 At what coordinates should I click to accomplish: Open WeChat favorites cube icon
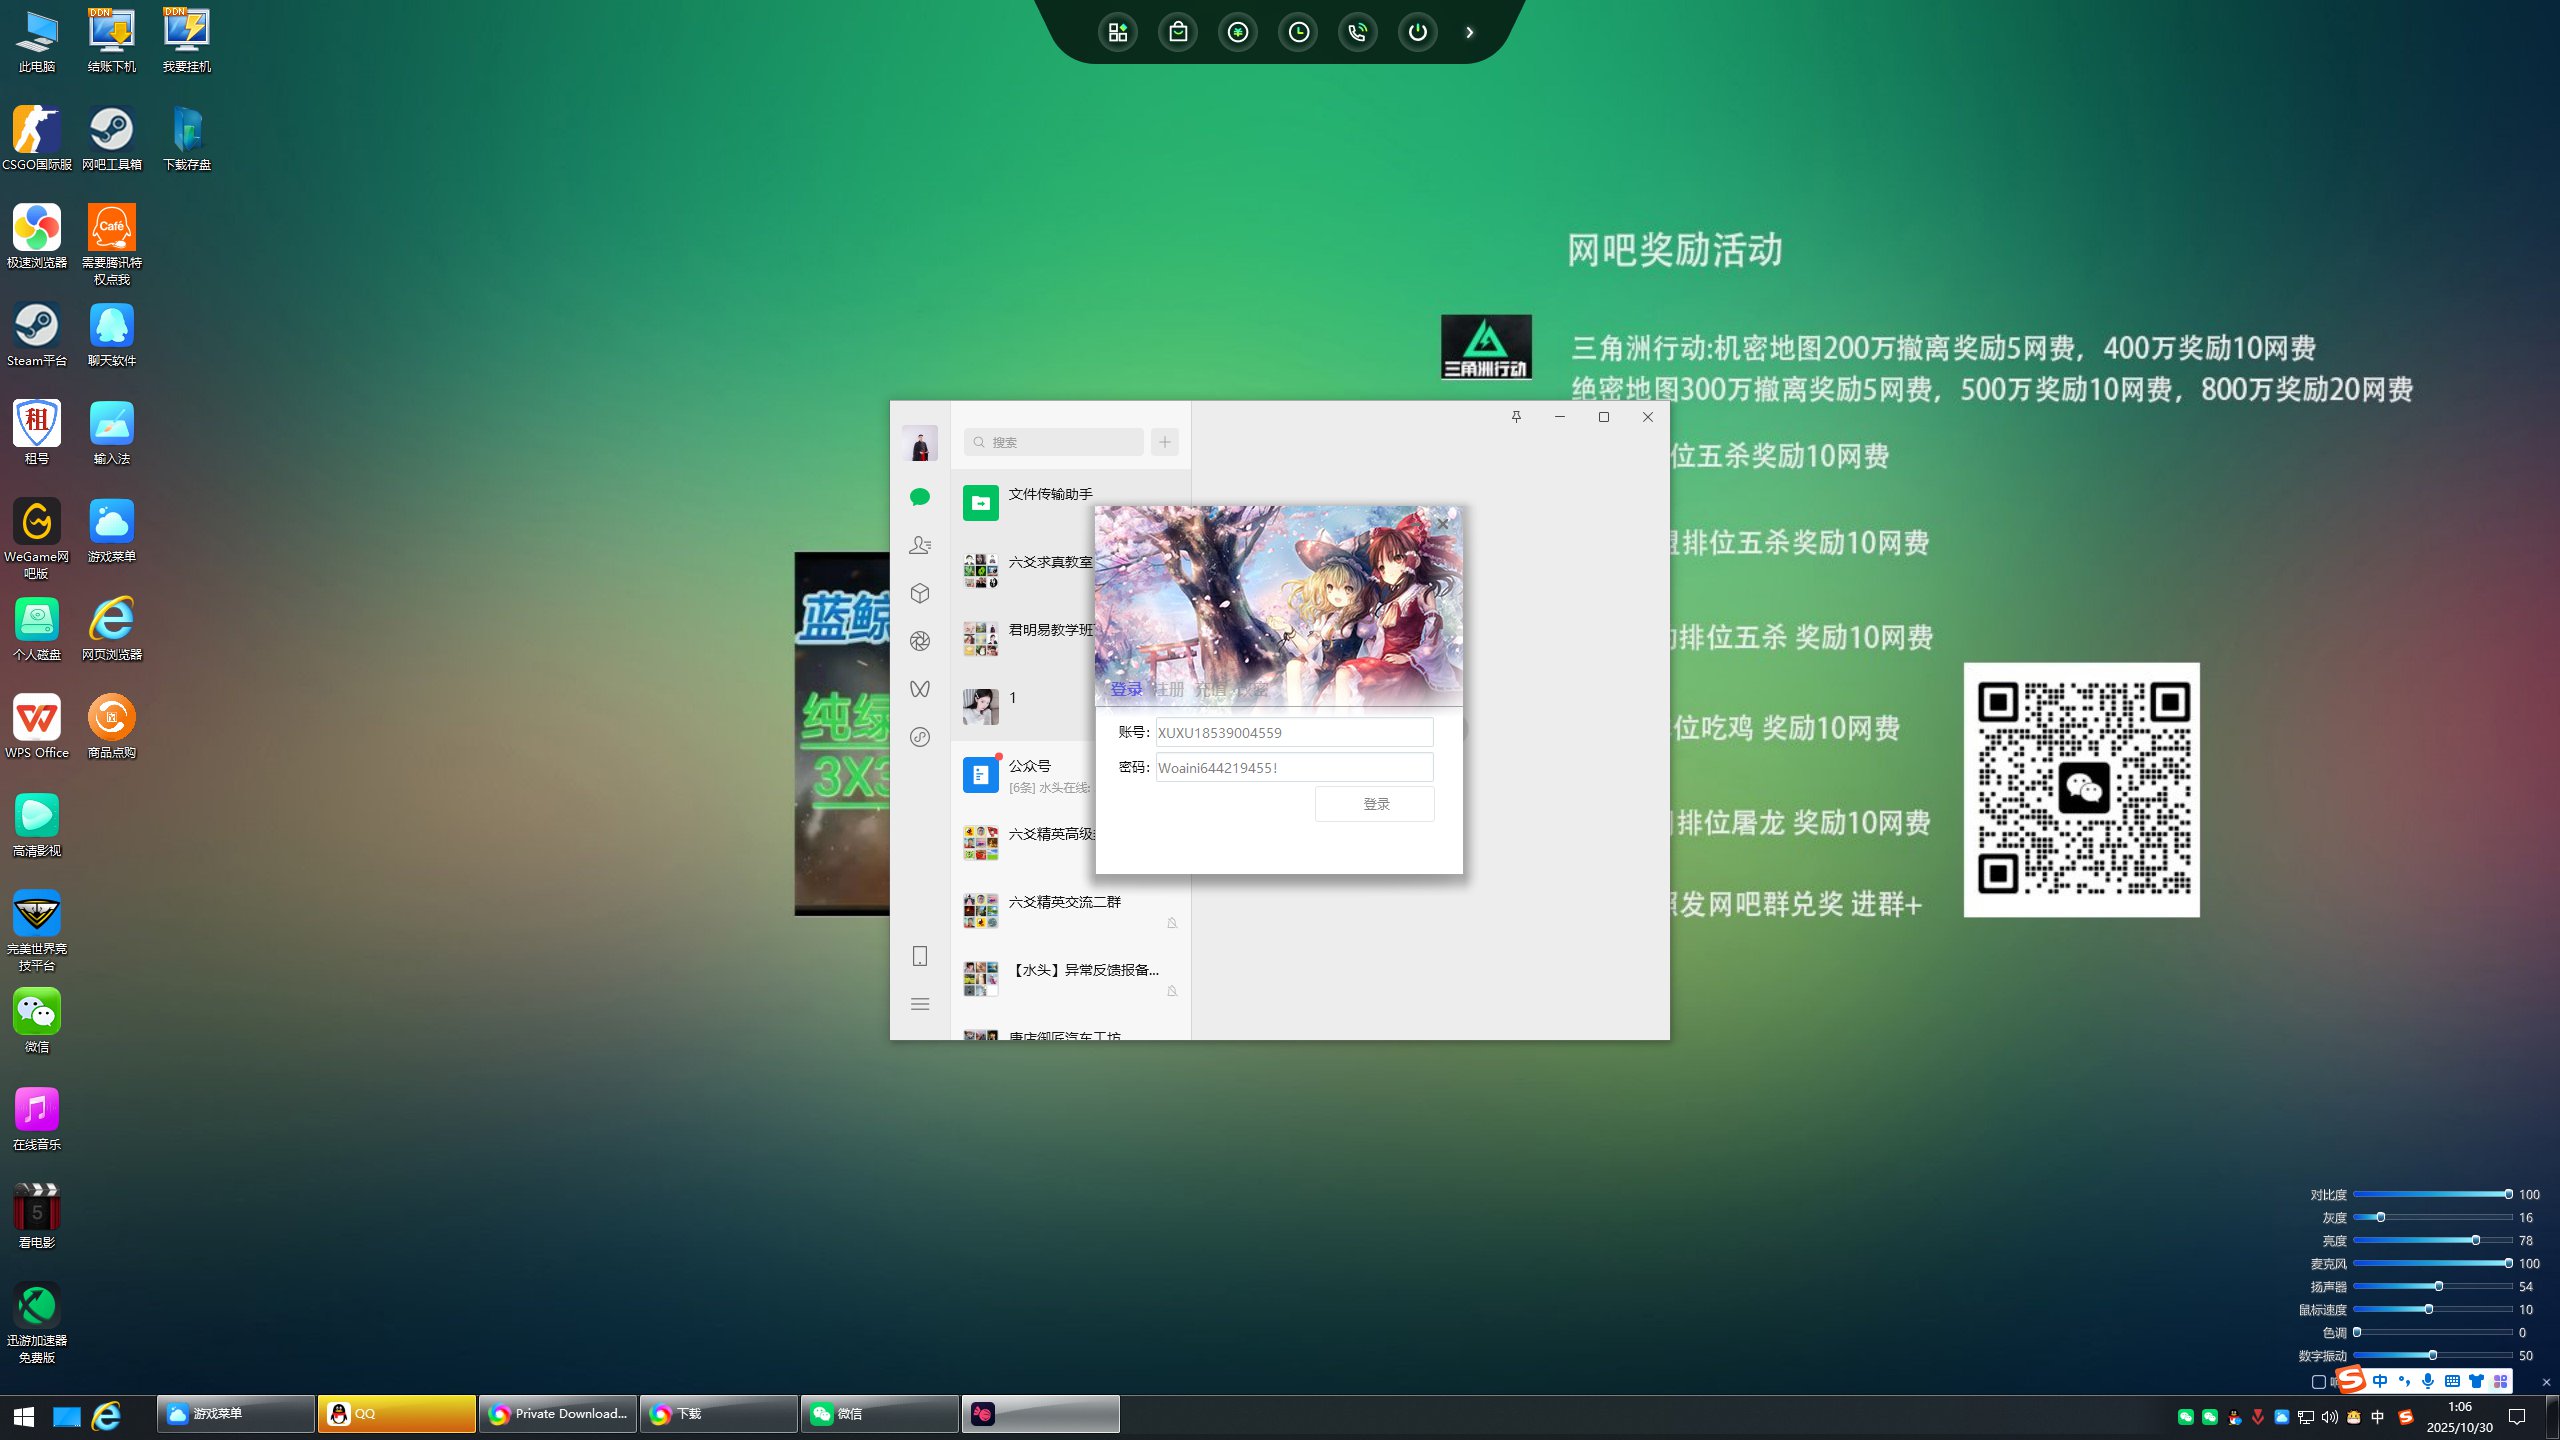tap(920, 593)
